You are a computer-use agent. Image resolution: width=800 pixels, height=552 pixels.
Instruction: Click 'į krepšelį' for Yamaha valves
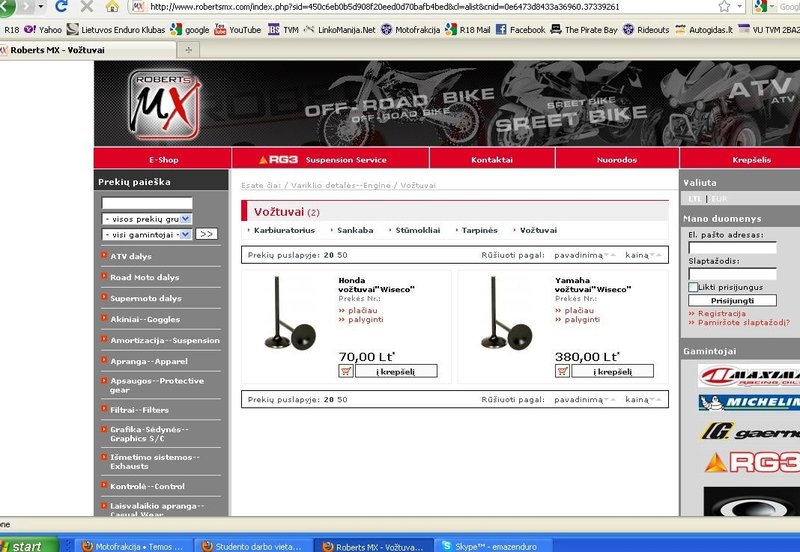[612, 371]
